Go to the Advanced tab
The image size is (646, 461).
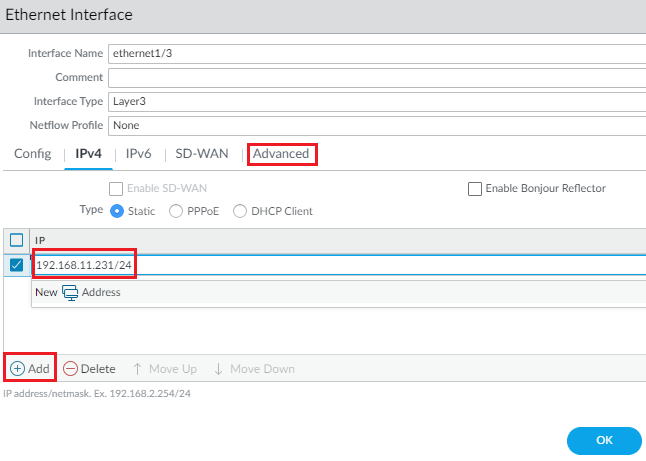(x=281, y=154)
